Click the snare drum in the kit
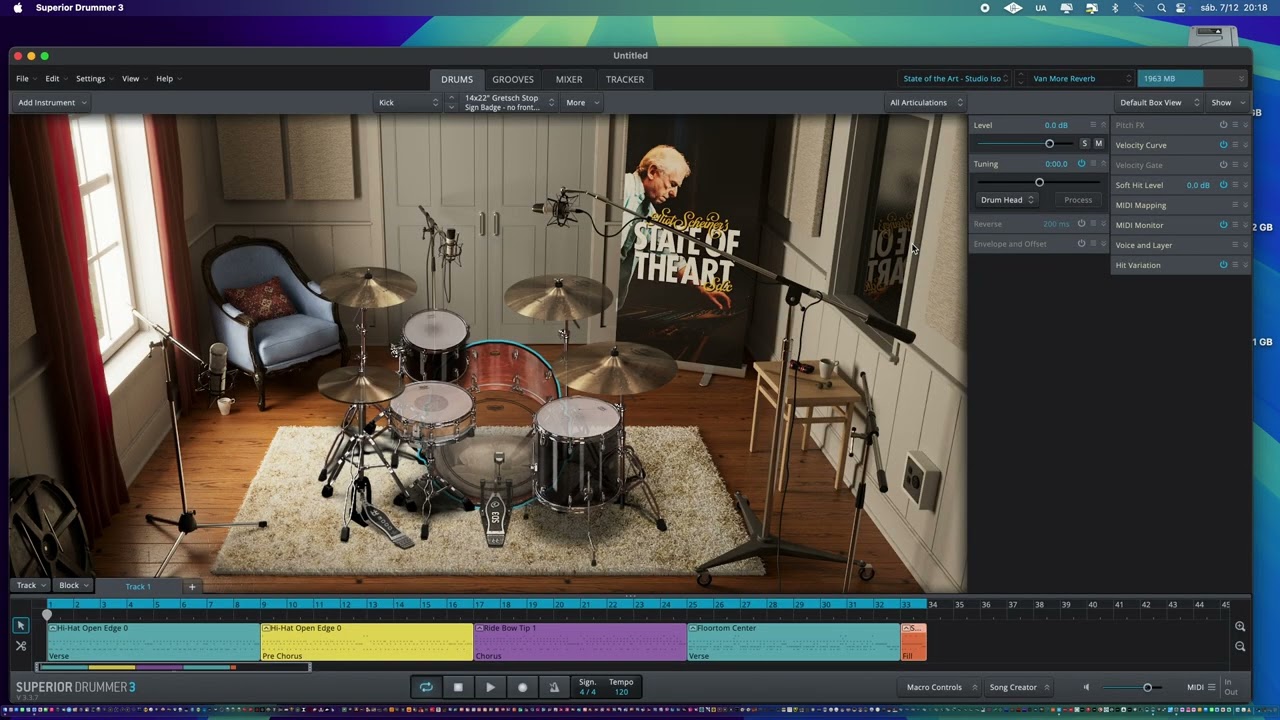1280x720 pixels. coord(431,412)
